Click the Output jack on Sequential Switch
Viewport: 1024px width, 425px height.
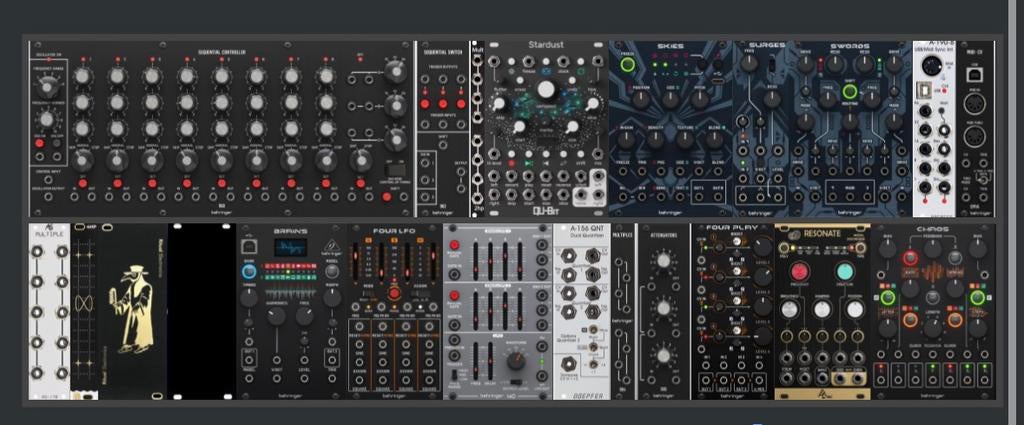(461, 172)
